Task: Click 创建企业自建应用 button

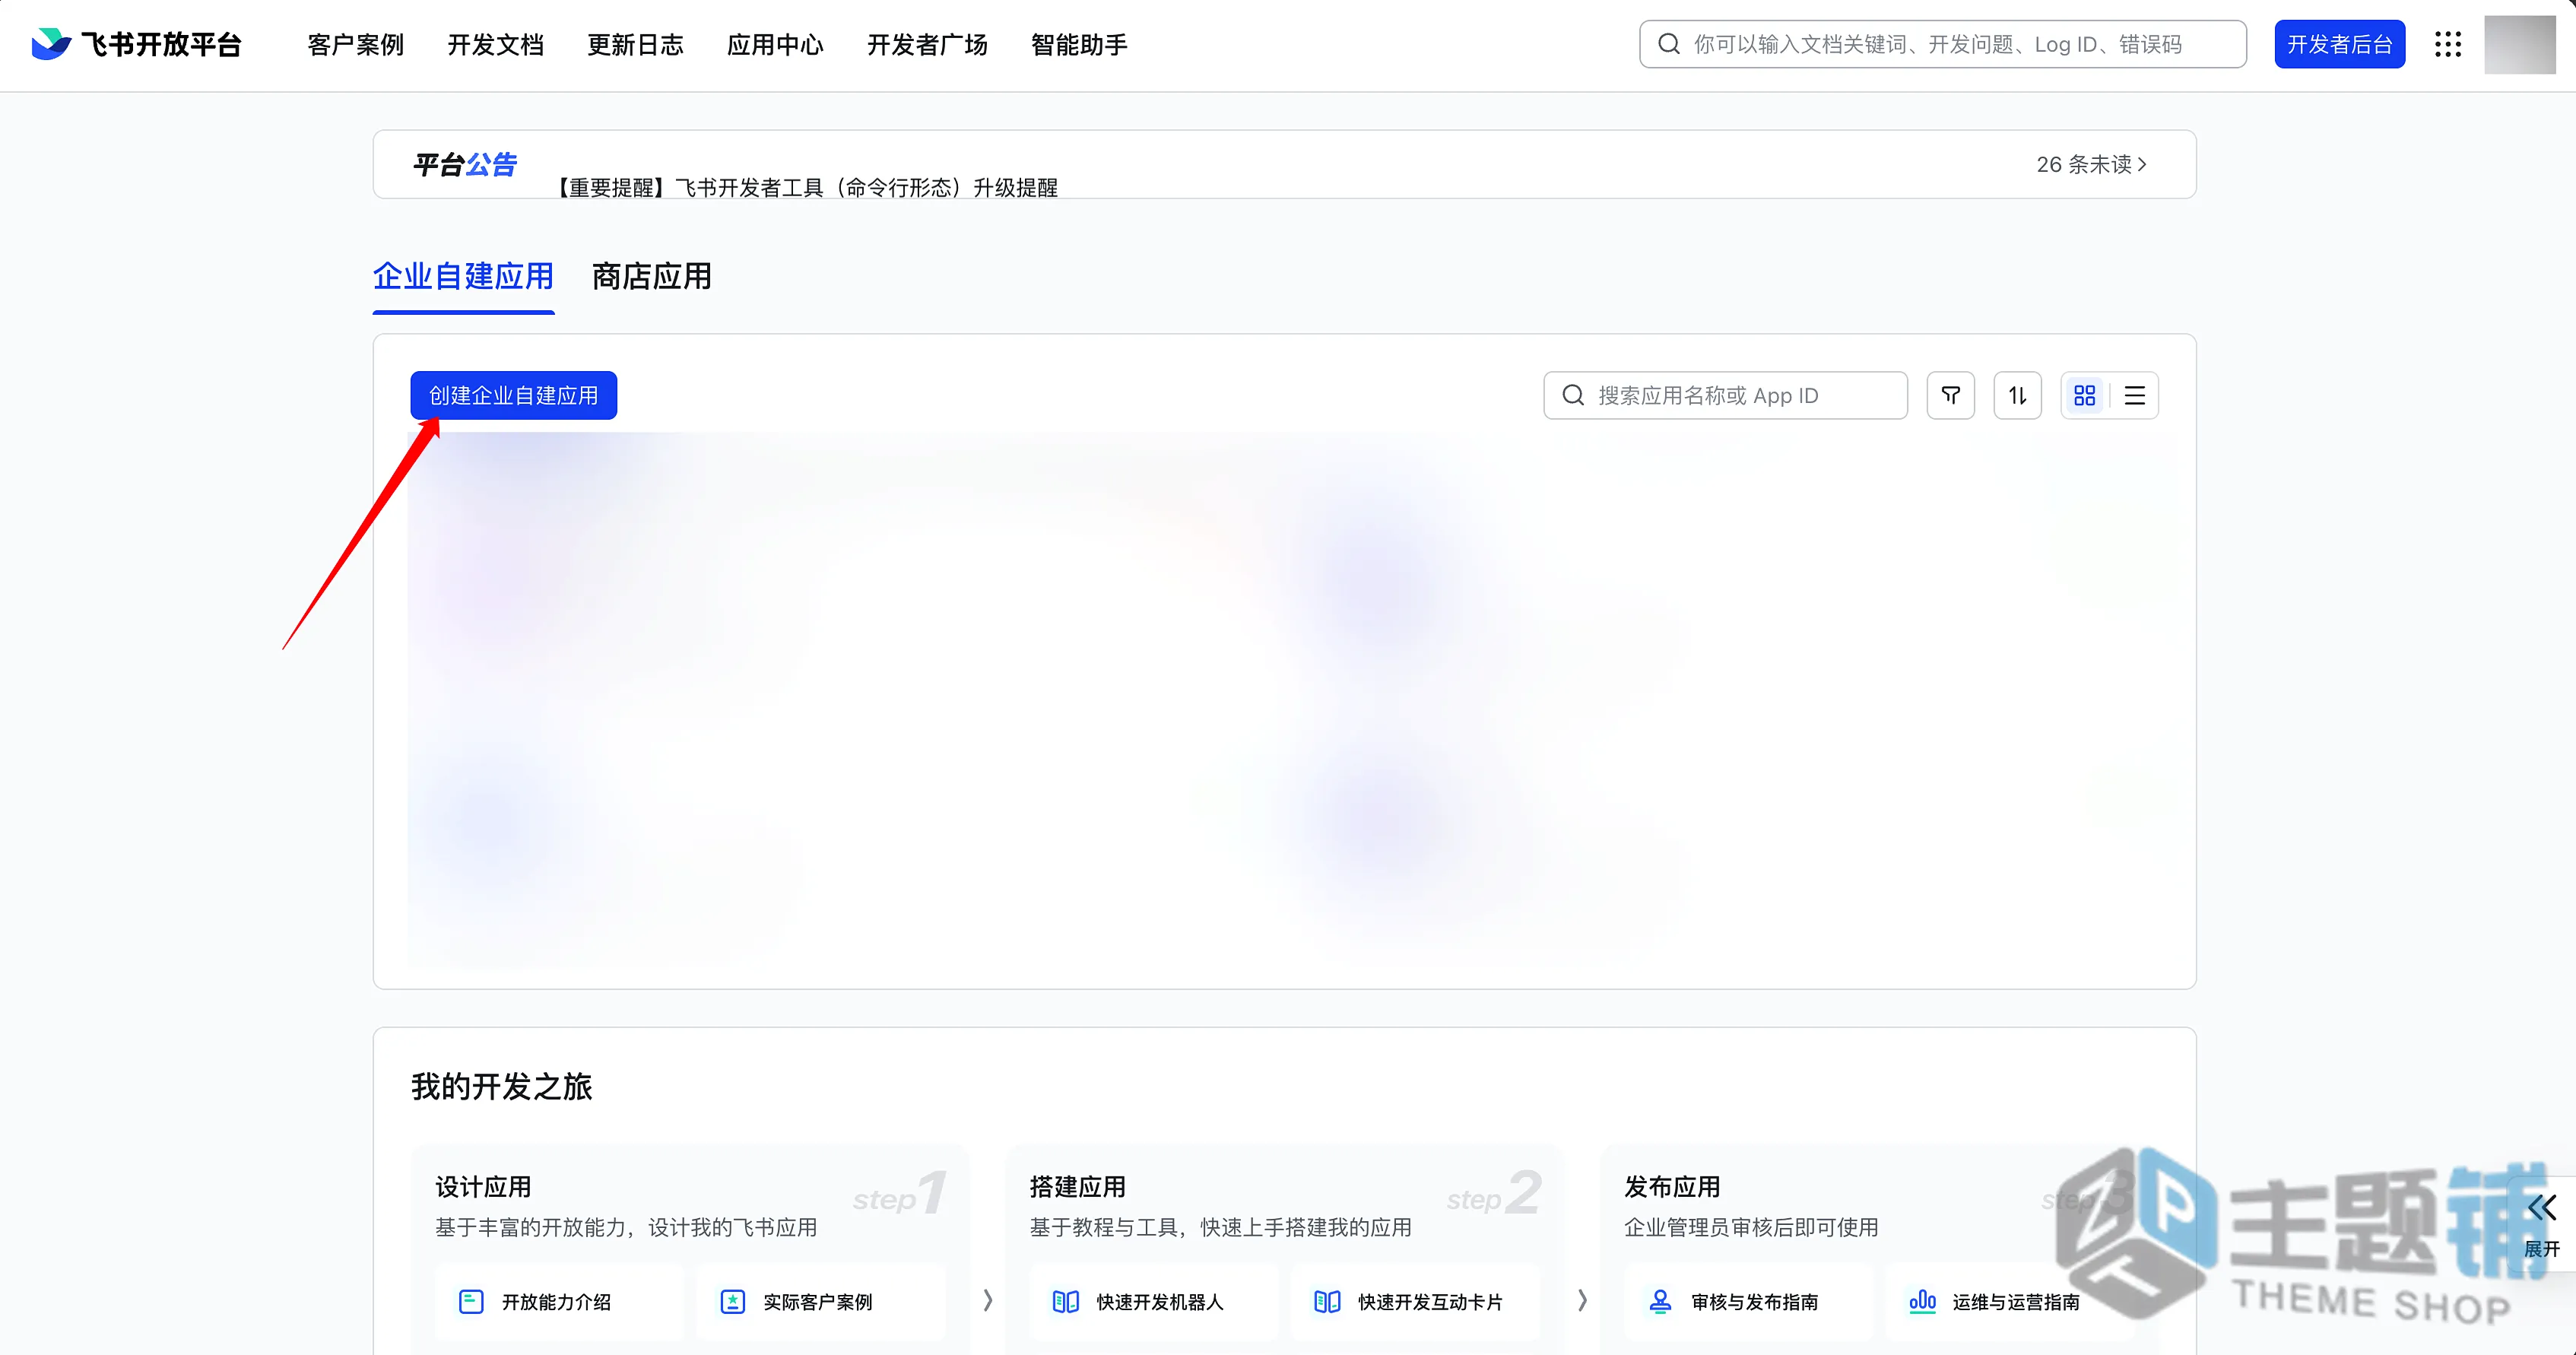Action: 513,395
